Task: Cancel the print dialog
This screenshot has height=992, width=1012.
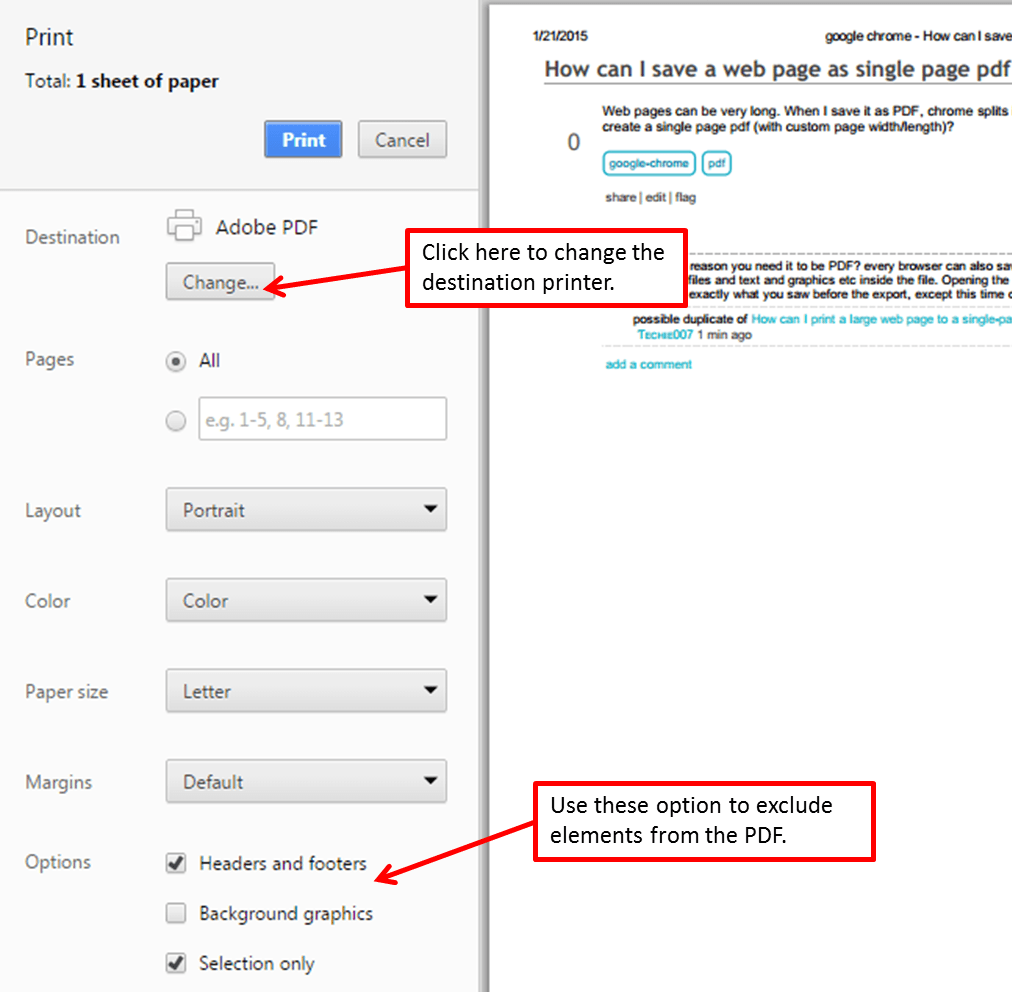Action: click(x=402, y=140)
